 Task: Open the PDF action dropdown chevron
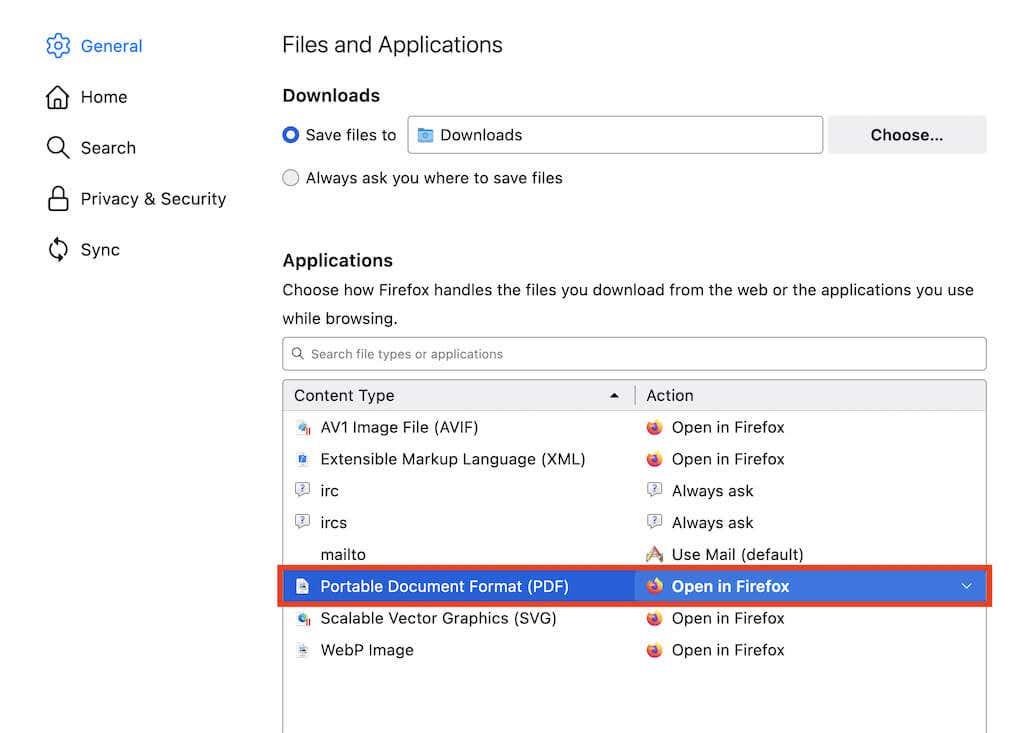coord(966,587)
